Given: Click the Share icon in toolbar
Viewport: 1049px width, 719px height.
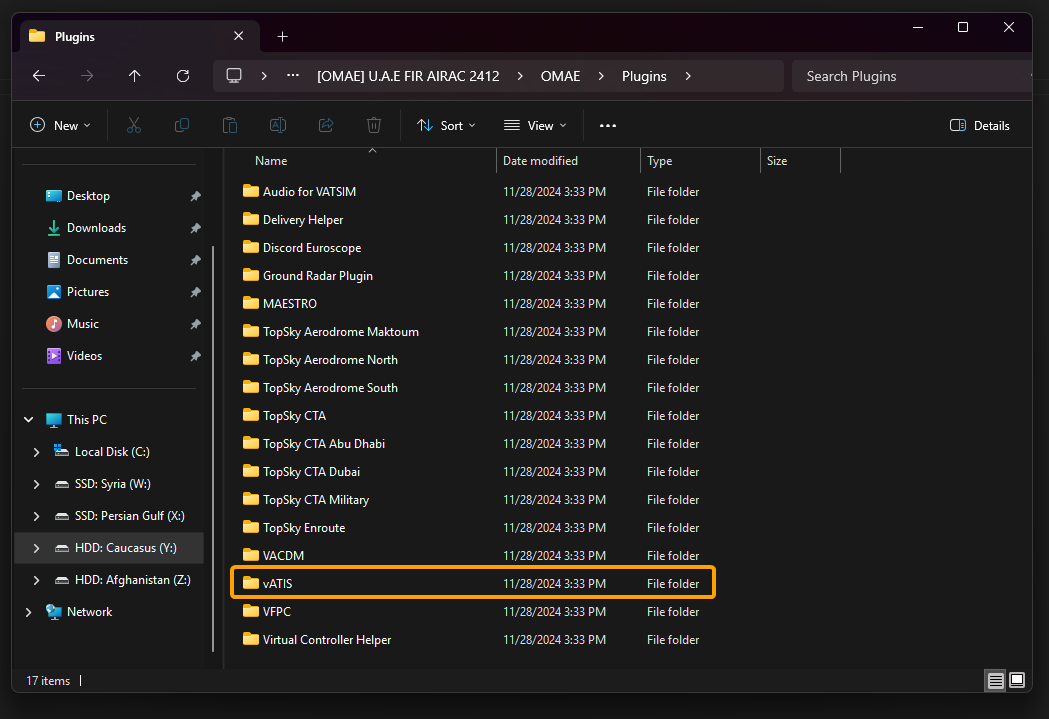Looking at the screenshot, I should (x=326, y=125).
